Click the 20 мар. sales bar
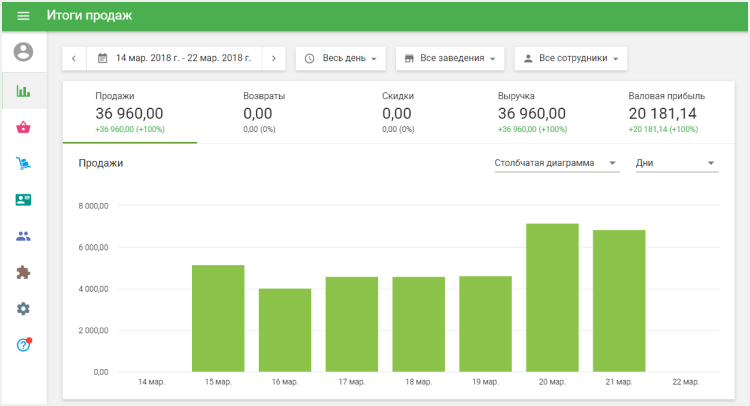750x406 pixels. tap(552, 297)
